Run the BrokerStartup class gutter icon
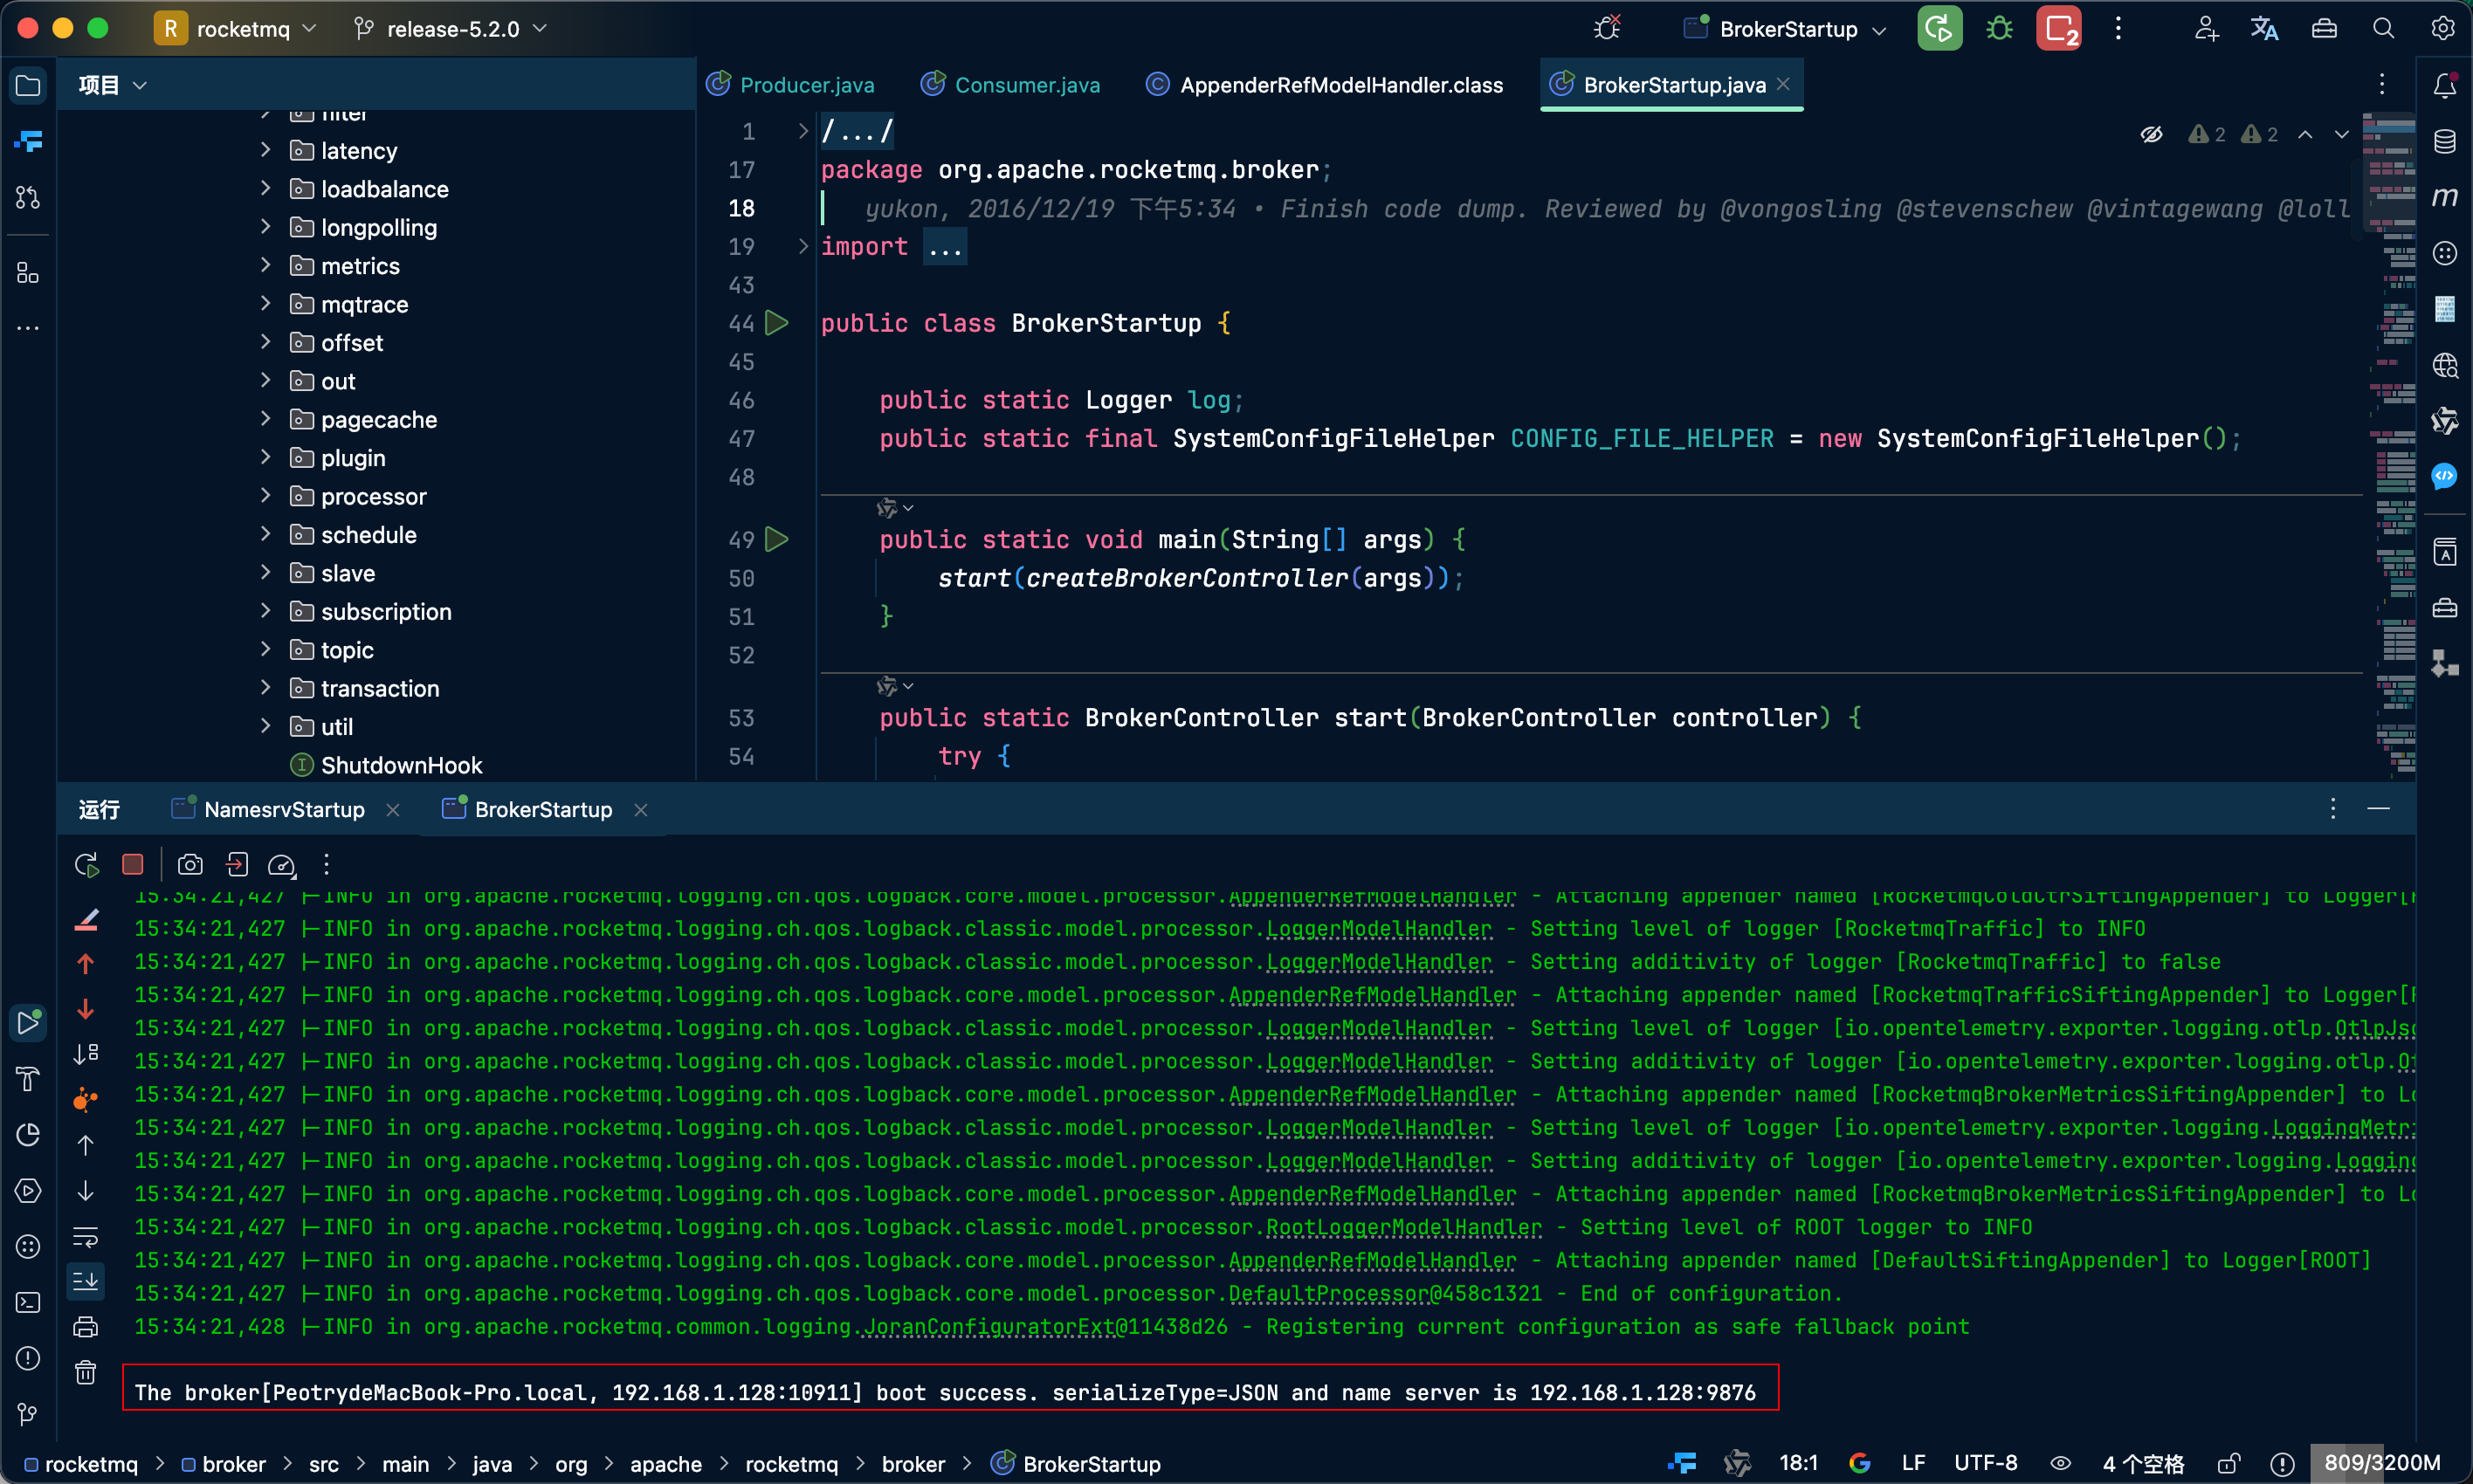Viewport: 2473px width, 1484px height. point(777,323)
